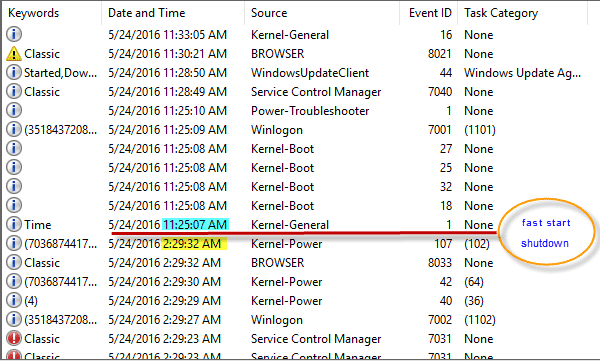600x362 pixels.
Task: Click the 'Kernel-General' source of event 16
Action: pos(290,35)
